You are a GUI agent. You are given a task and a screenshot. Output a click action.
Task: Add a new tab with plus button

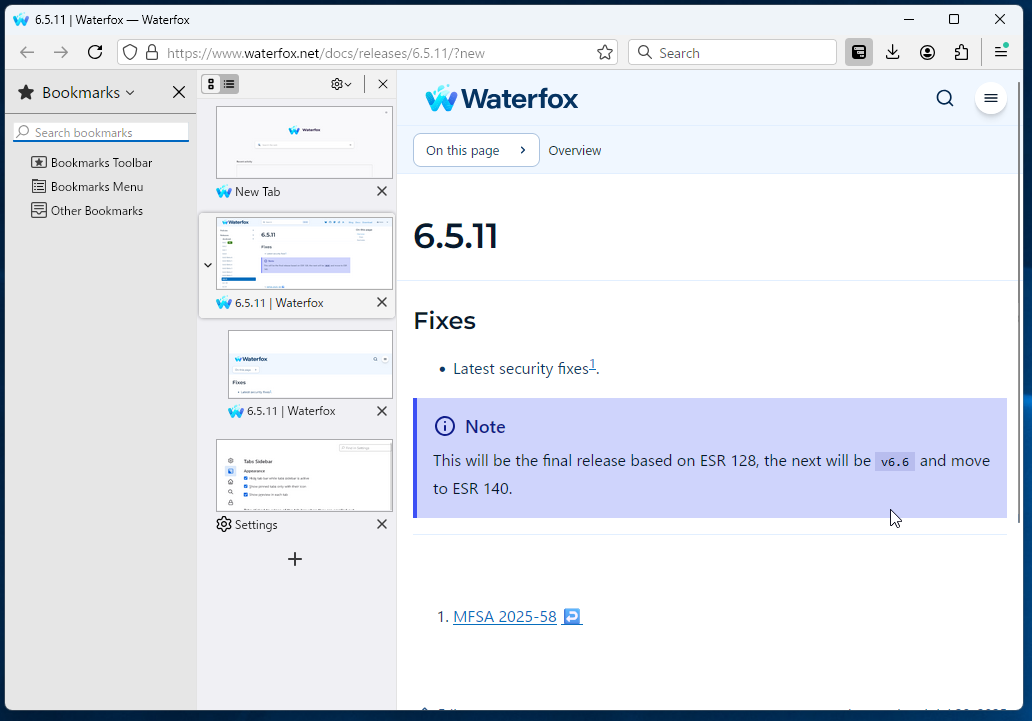[x=295, y=559]
